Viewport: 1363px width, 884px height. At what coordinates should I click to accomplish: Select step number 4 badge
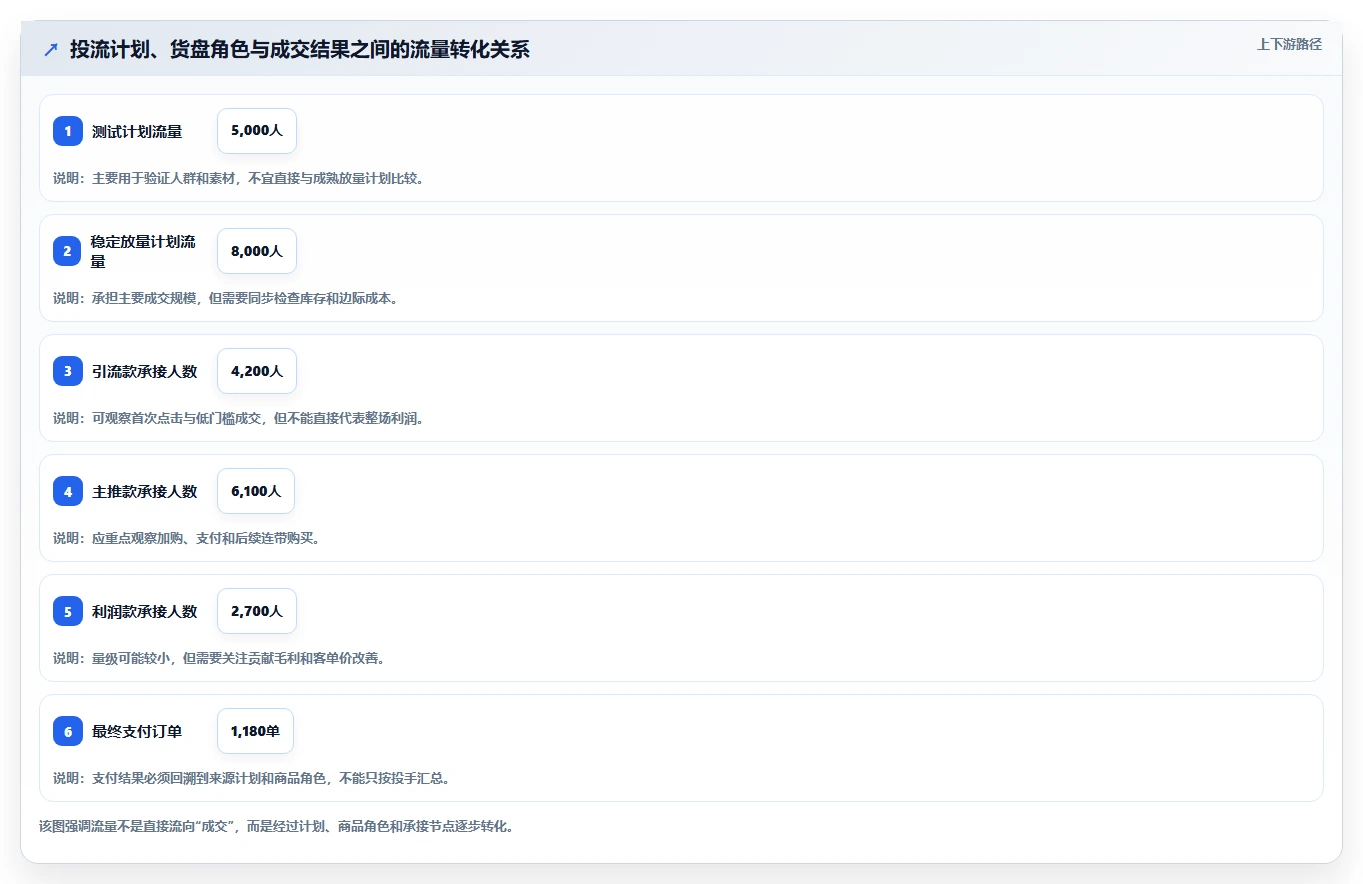tap(68, 491)
